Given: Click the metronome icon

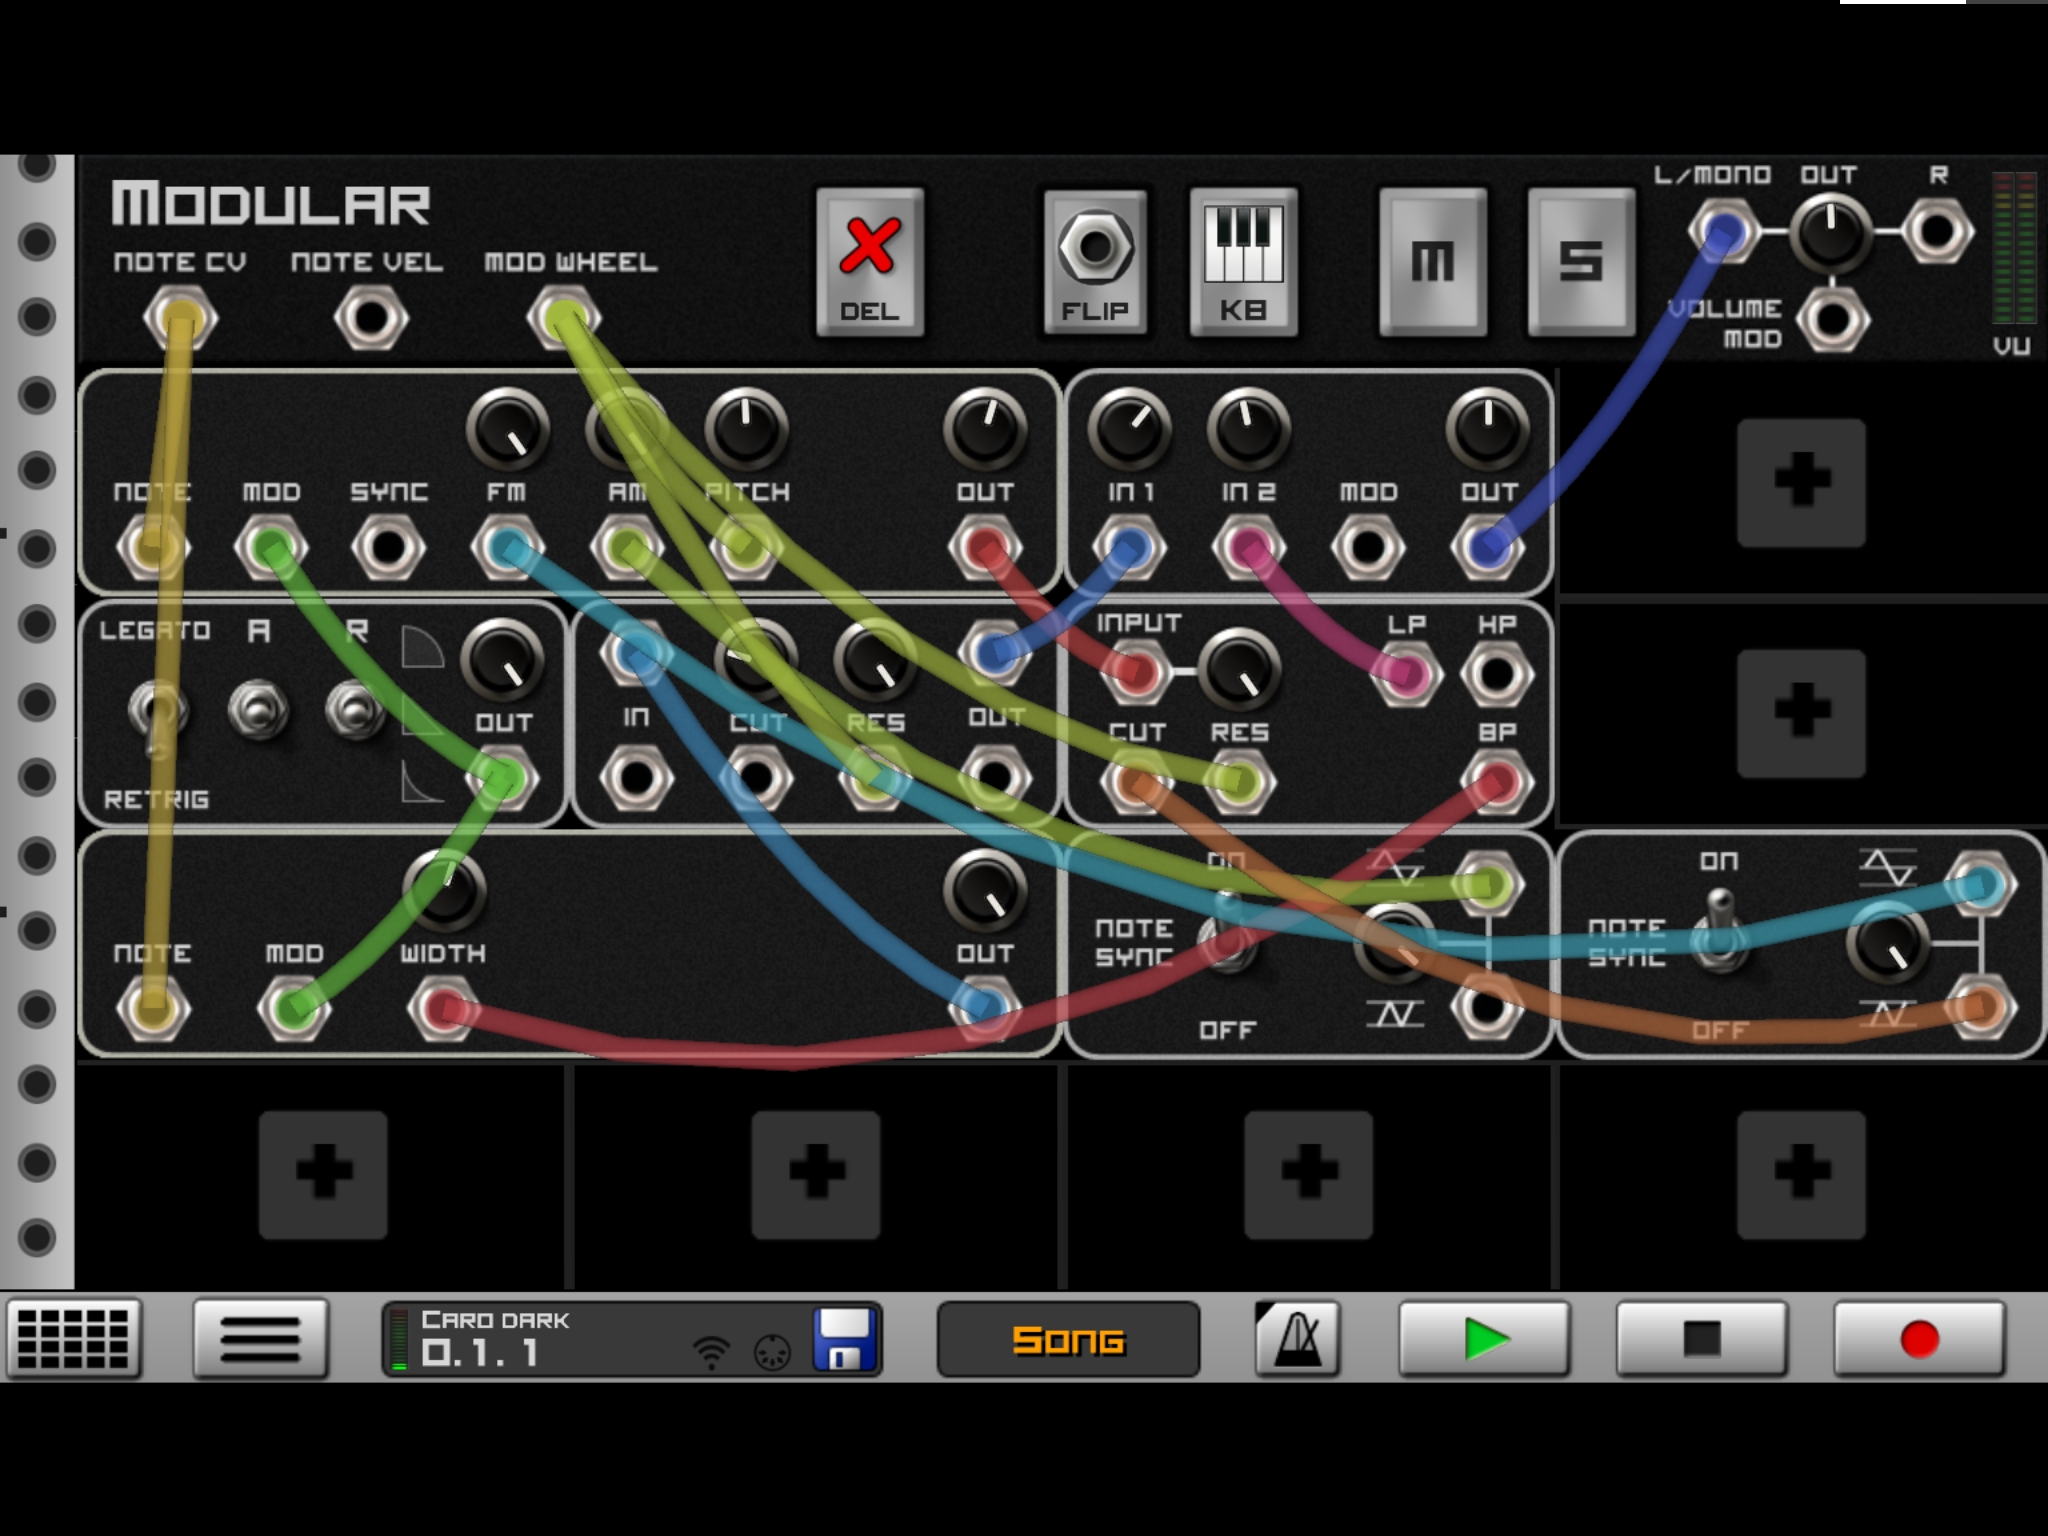Looking at the screenshot, I should (x=1297, y=1339).
